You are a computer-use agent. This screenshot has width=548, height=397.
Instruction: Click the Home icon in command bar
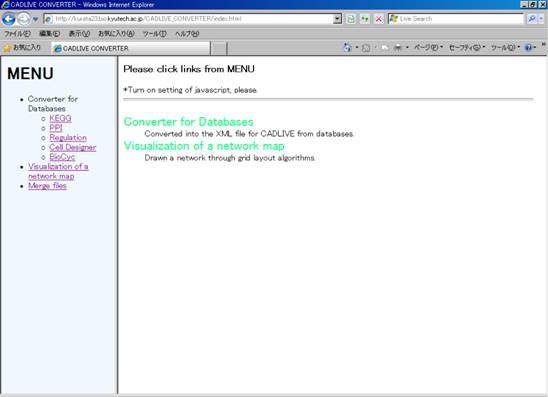[347, 48]
